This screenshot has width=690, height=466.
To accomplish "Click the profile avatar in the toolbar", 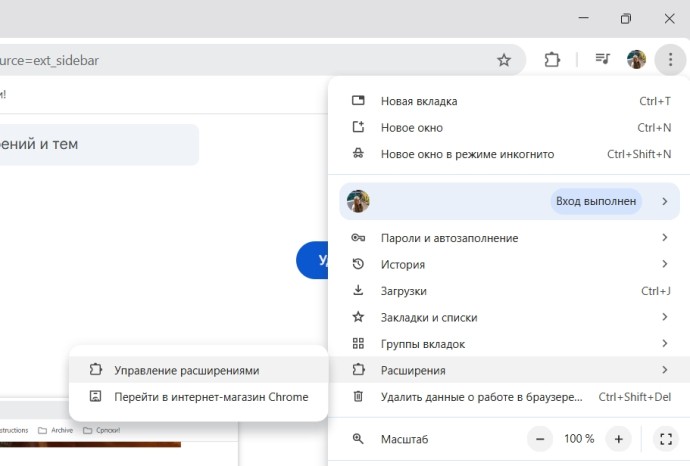I will [x=636, y=60].
